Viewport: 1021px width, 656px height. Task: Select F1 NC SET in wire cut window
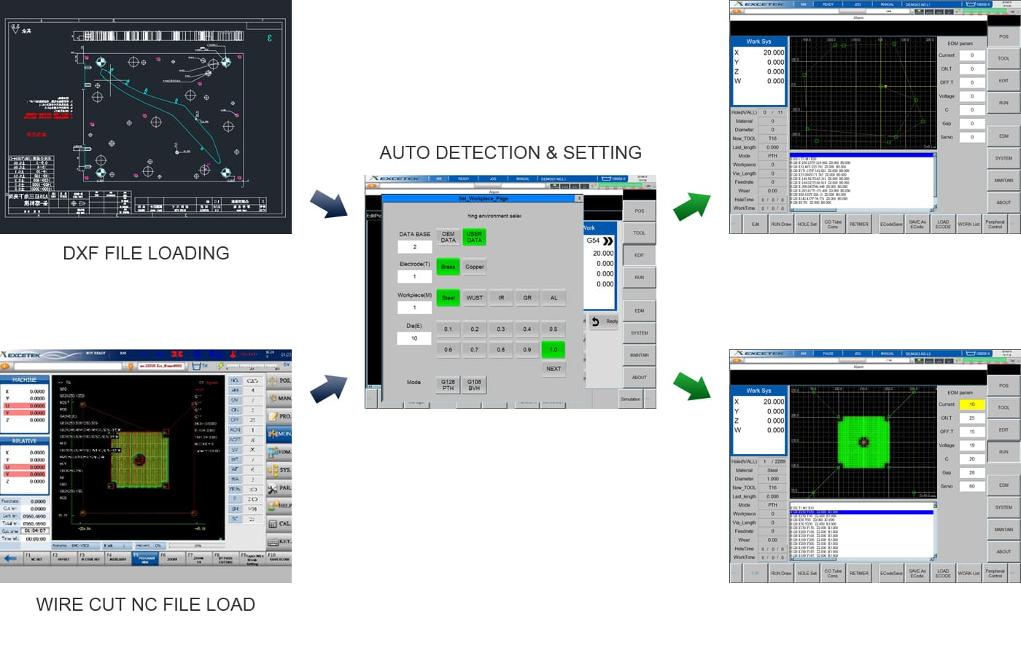[x=36, y=558]
